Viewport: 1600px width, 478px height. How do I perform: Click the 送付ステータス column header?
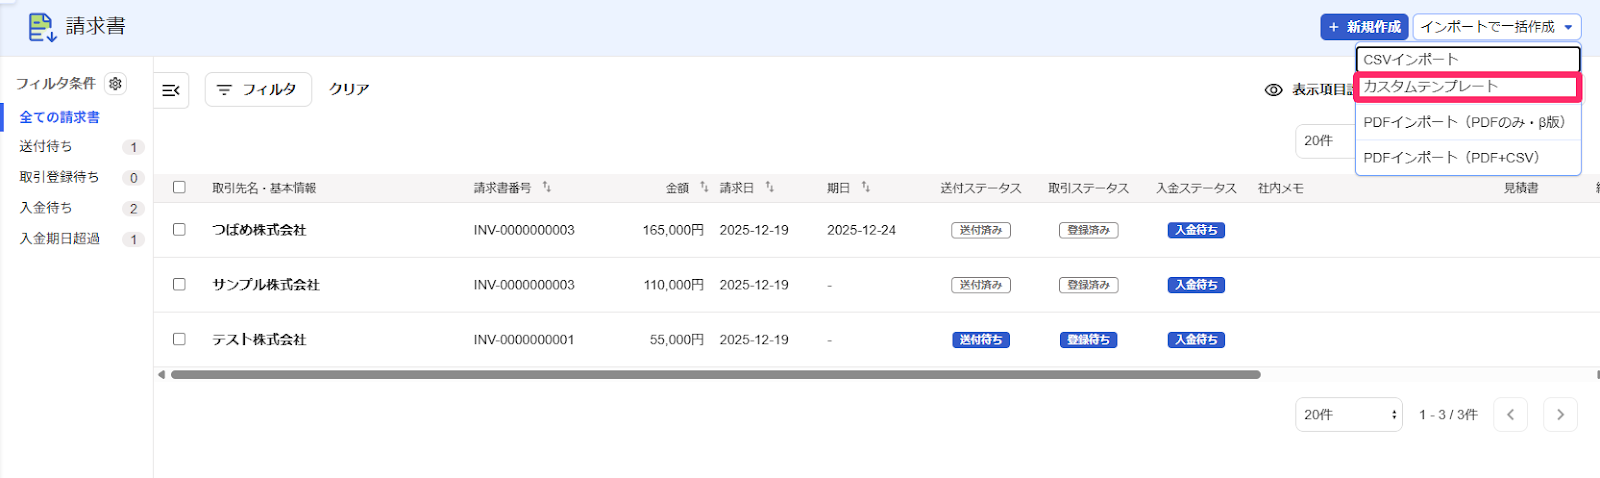981,188
